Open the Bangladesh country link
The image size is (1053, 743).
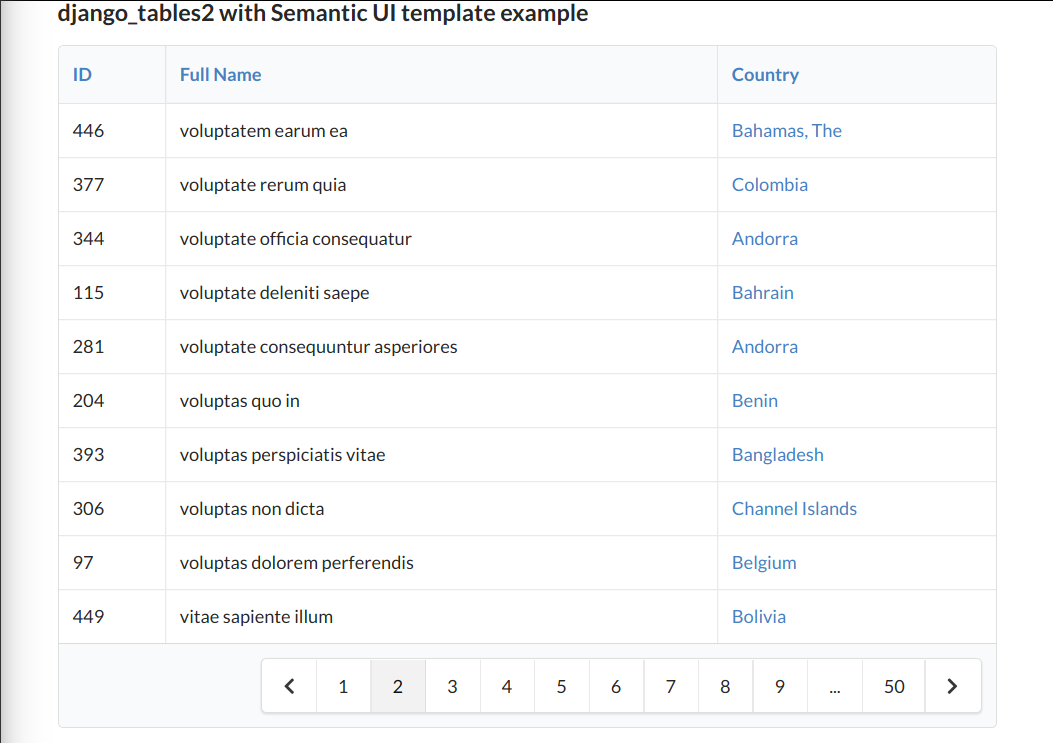point(778,454)
